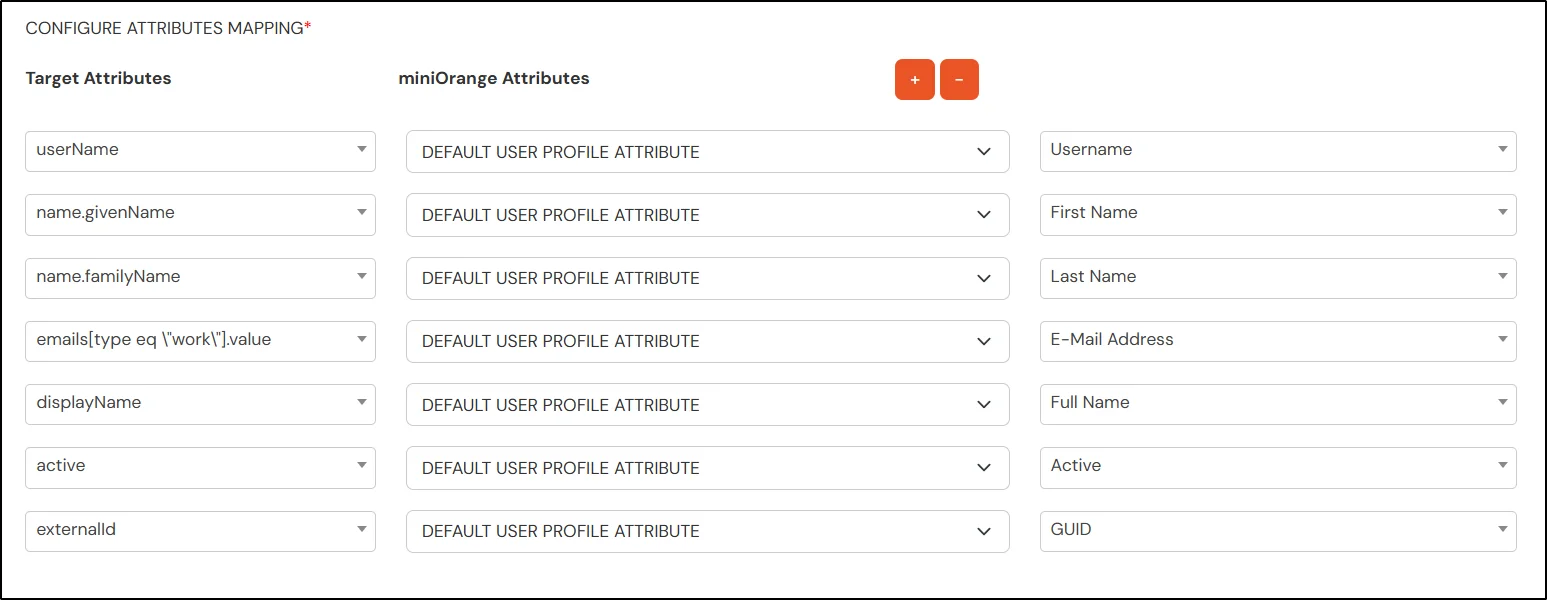
Task: Click the minus button to remove attribute row
Action: (959, 80)
